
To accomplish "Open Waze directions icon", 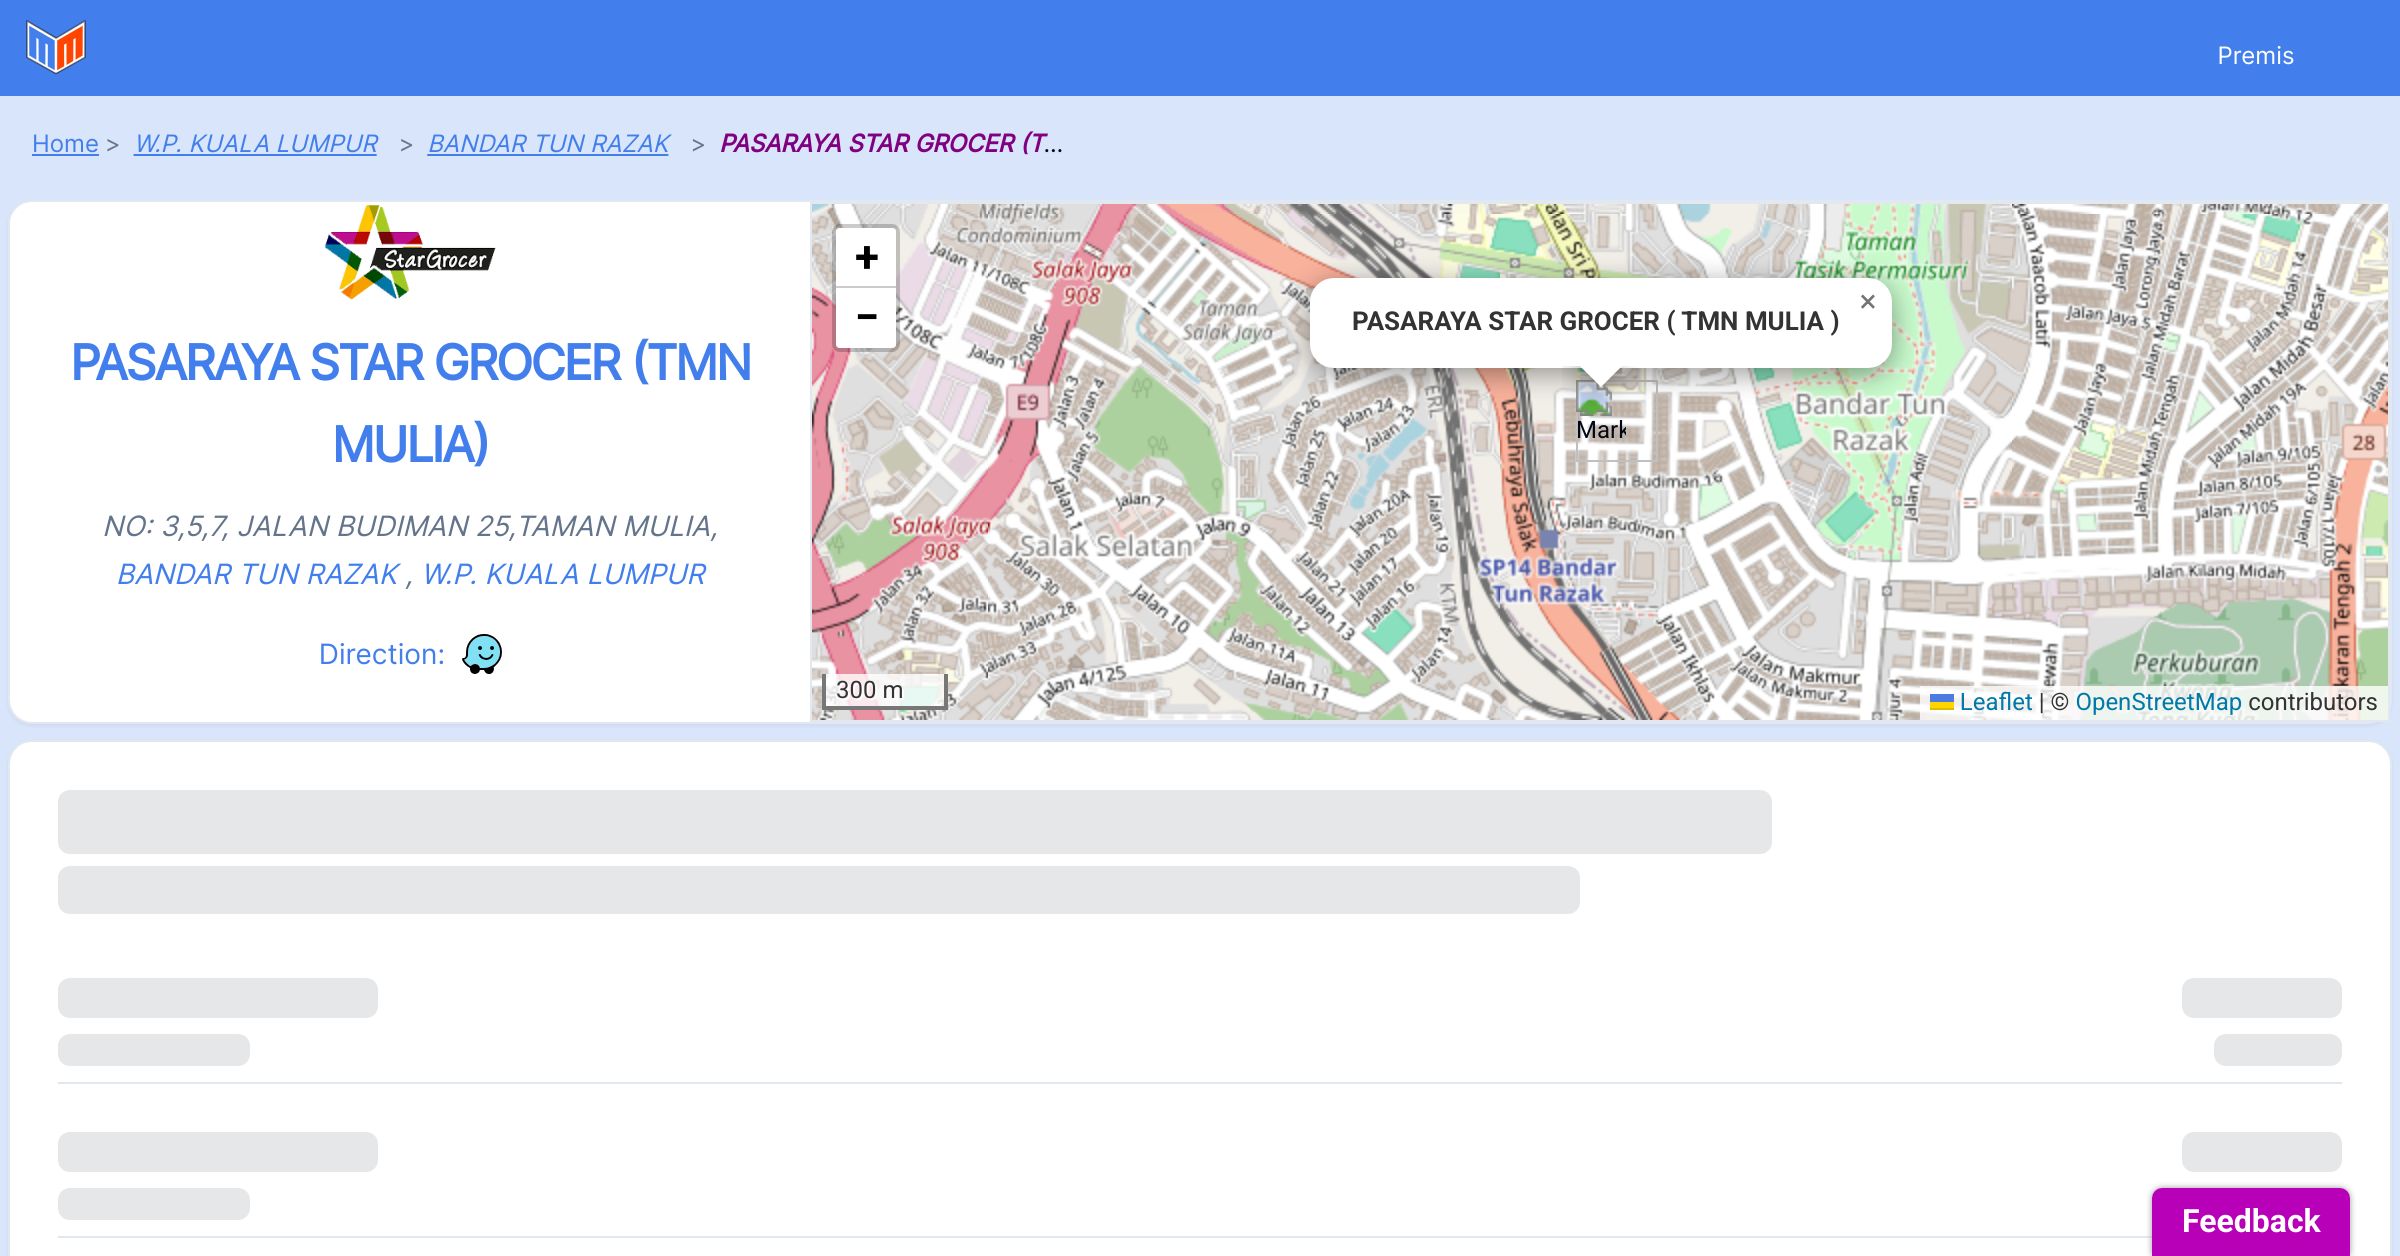I will point(482,654).
